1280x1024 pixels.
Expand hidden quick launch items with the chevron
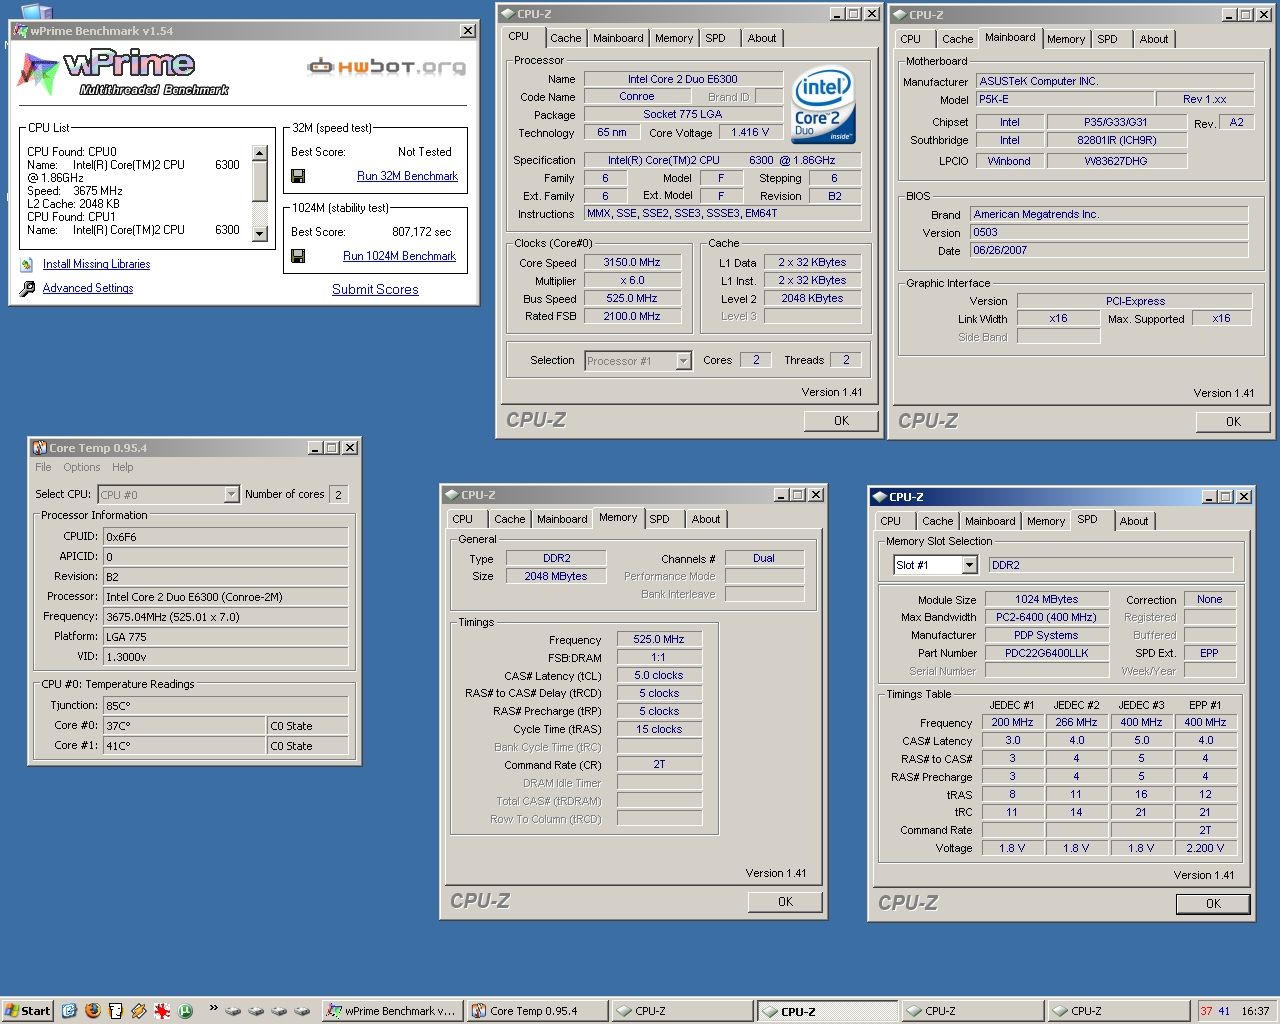[x=213, y=1009]
